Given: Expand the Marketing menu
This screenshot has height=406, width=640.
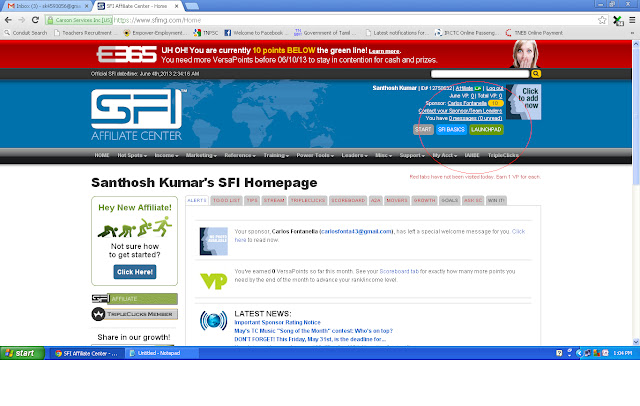Looking at the screenshot, I should click(x=201, y=155).
